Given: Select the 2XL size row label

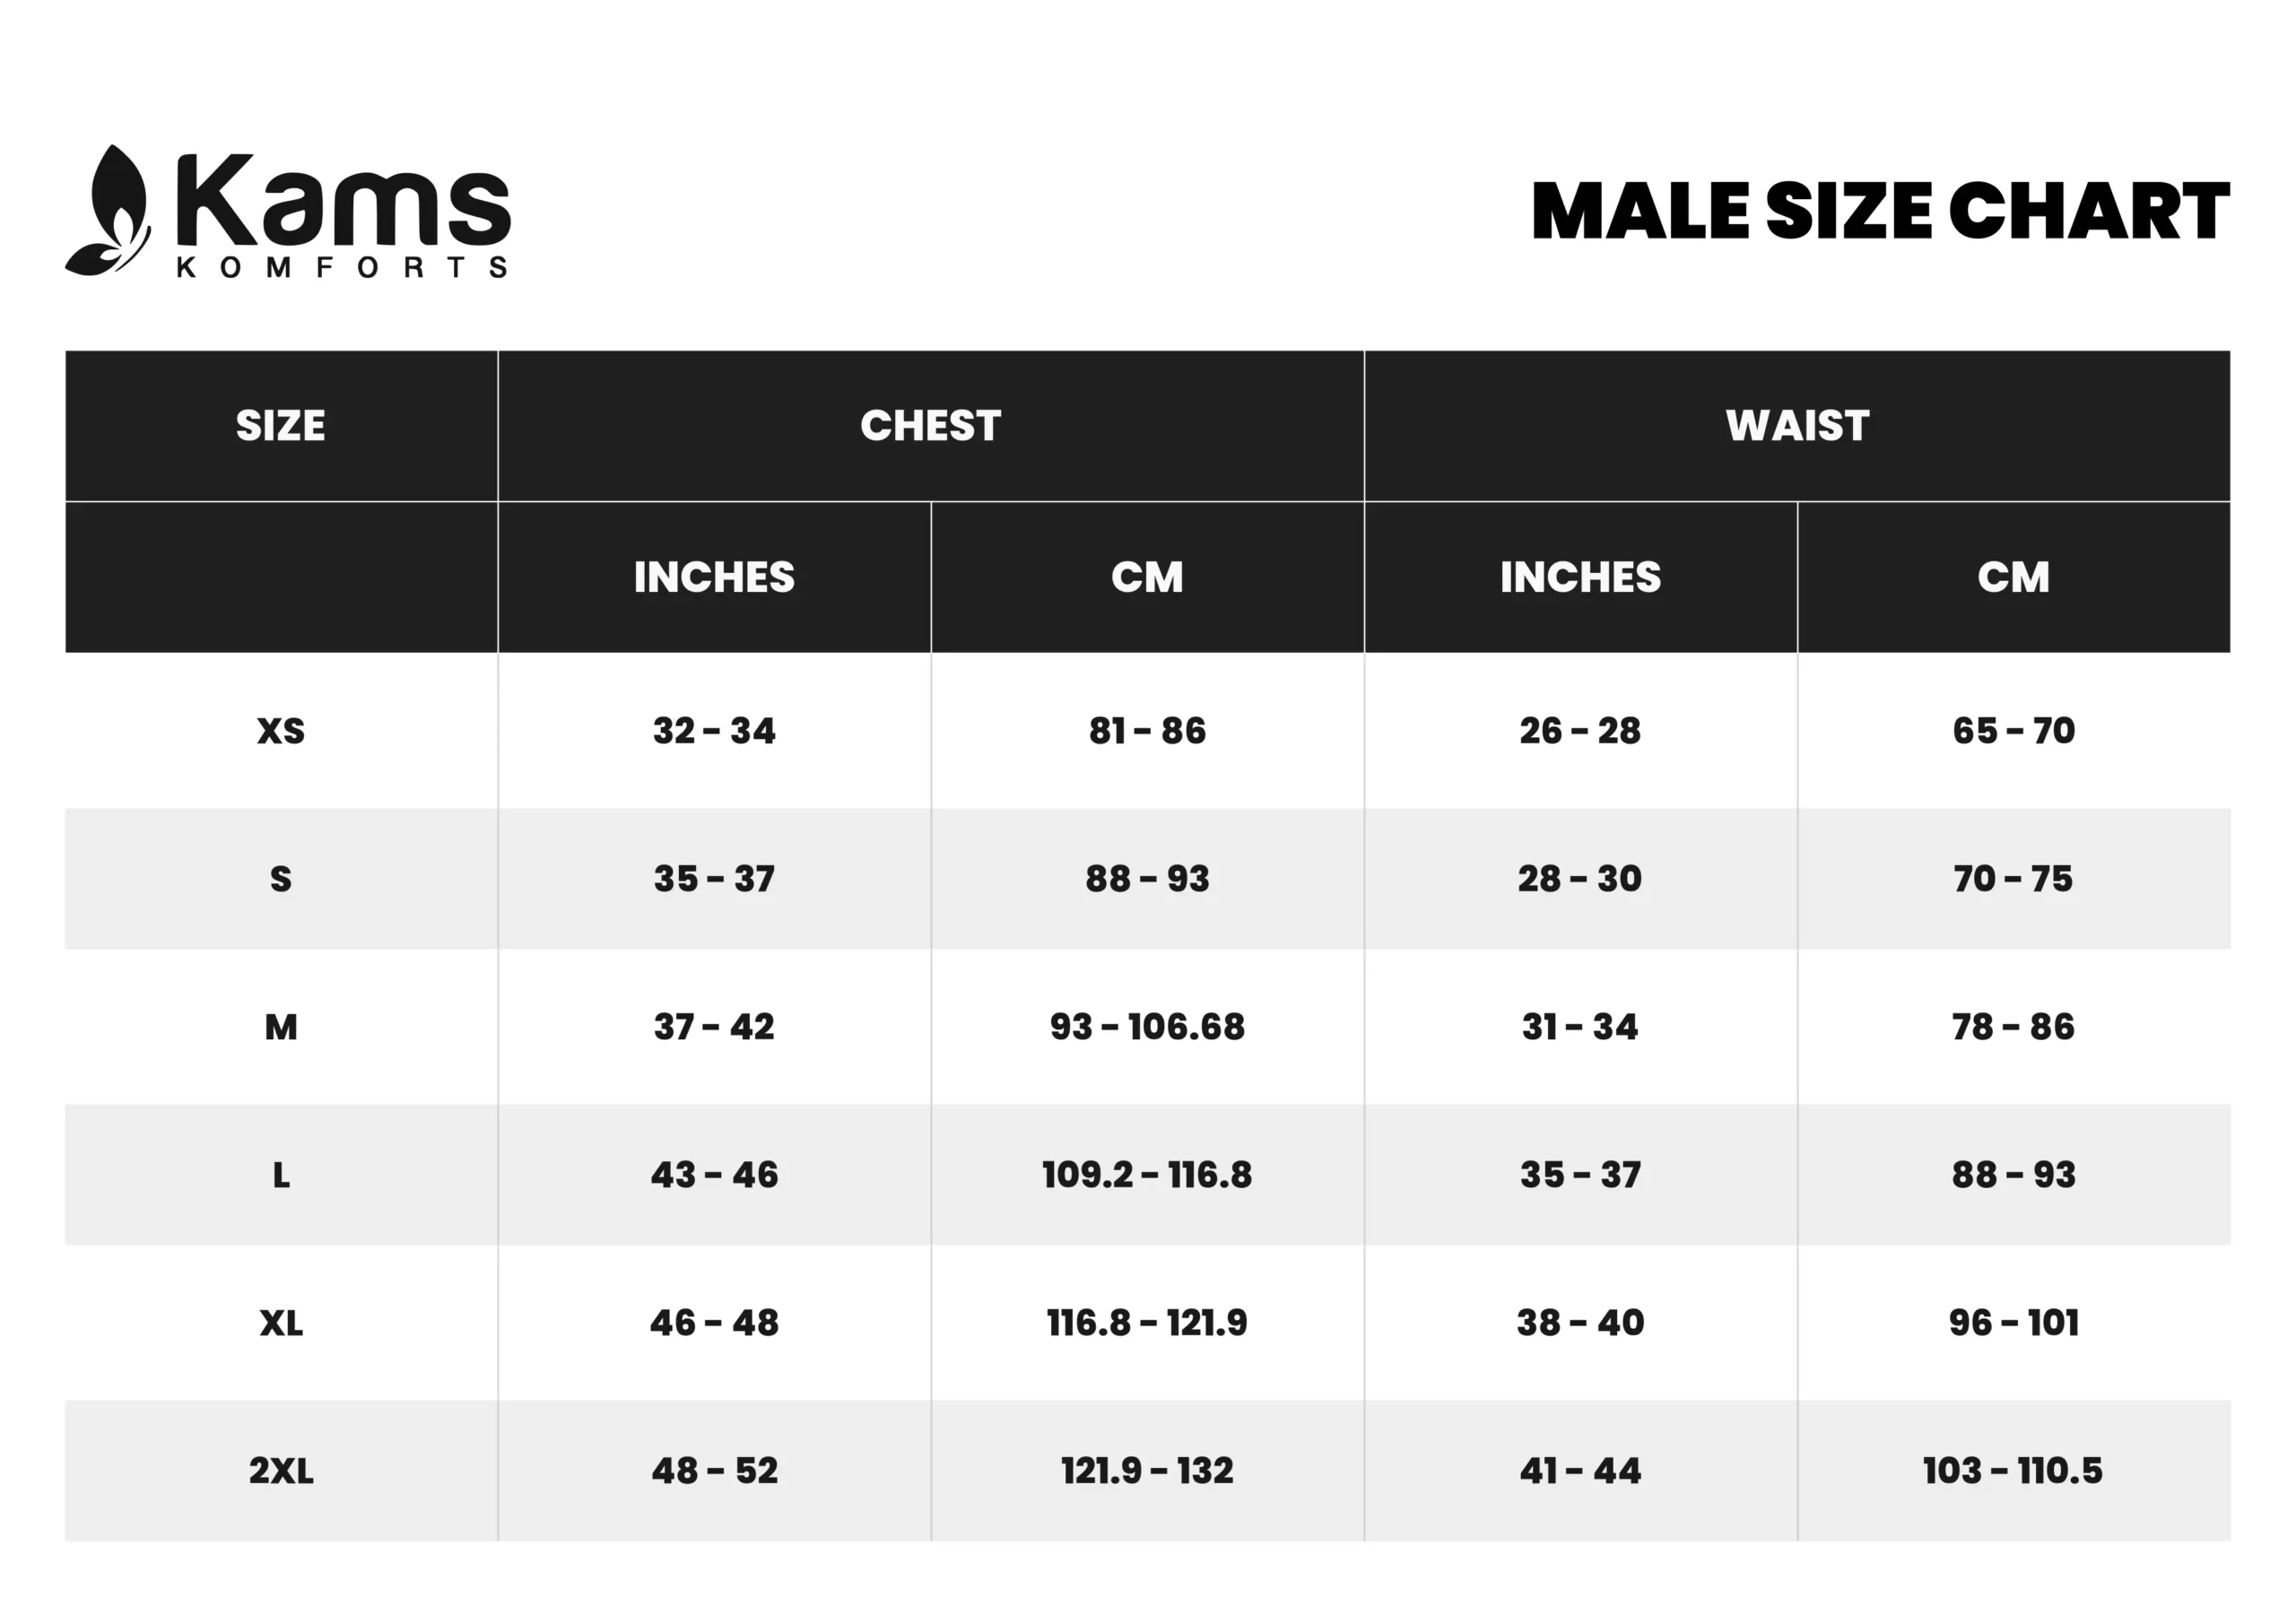Looking at the screenshot, I should [x=281, y=1471].
